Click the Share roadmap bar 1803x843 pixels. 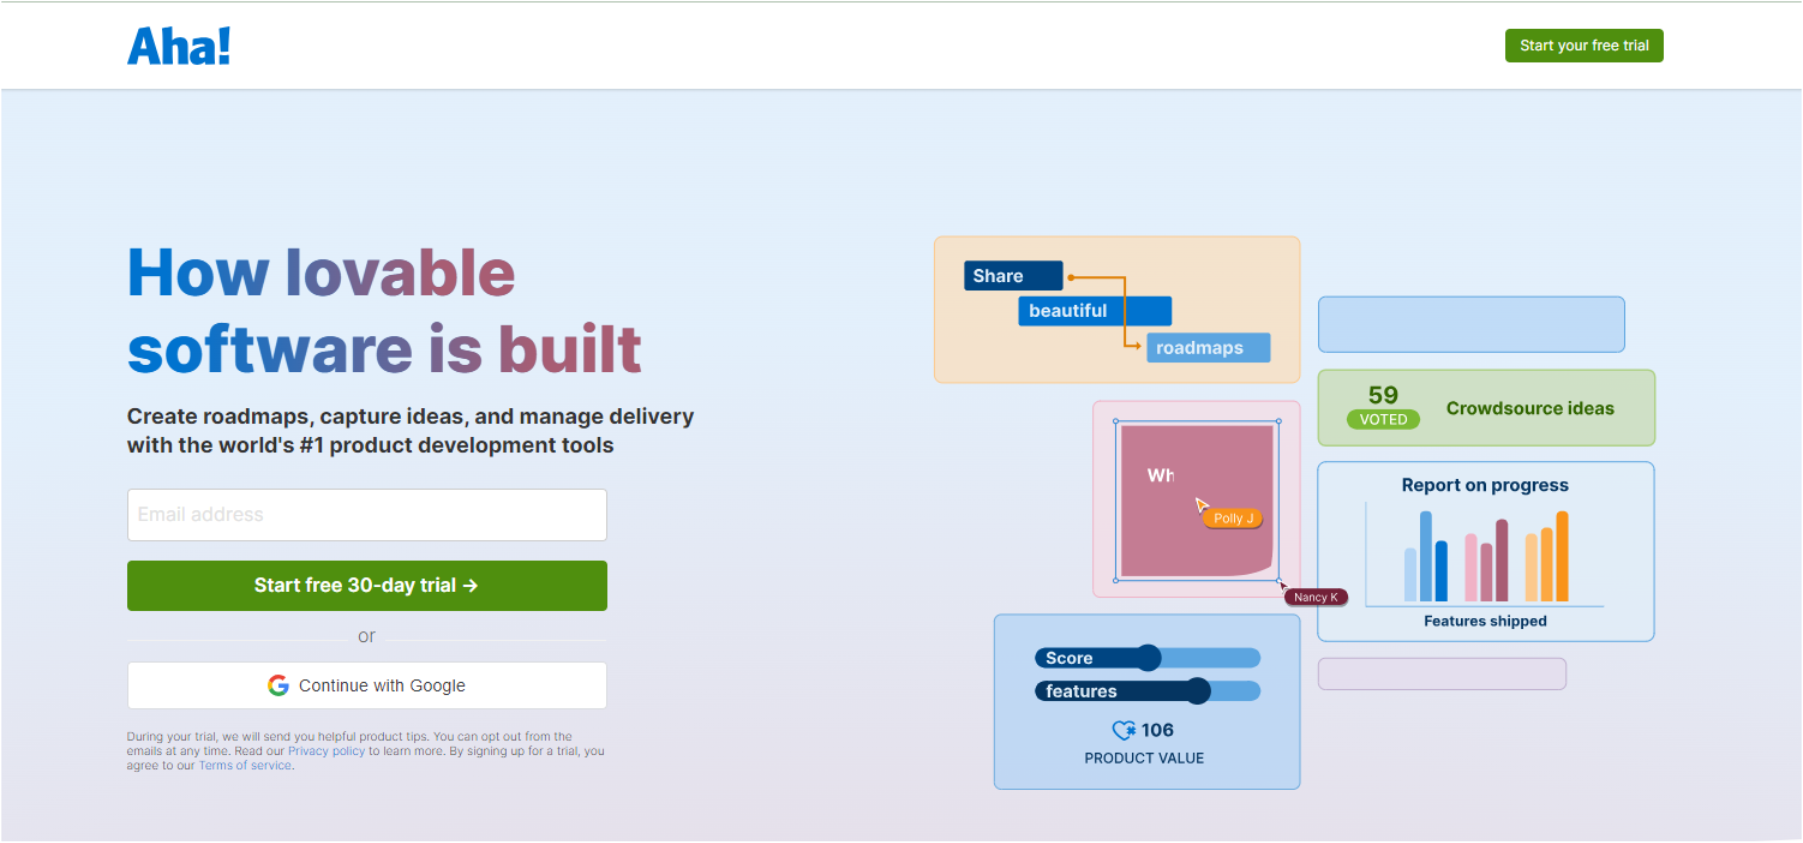[1013, 276]
